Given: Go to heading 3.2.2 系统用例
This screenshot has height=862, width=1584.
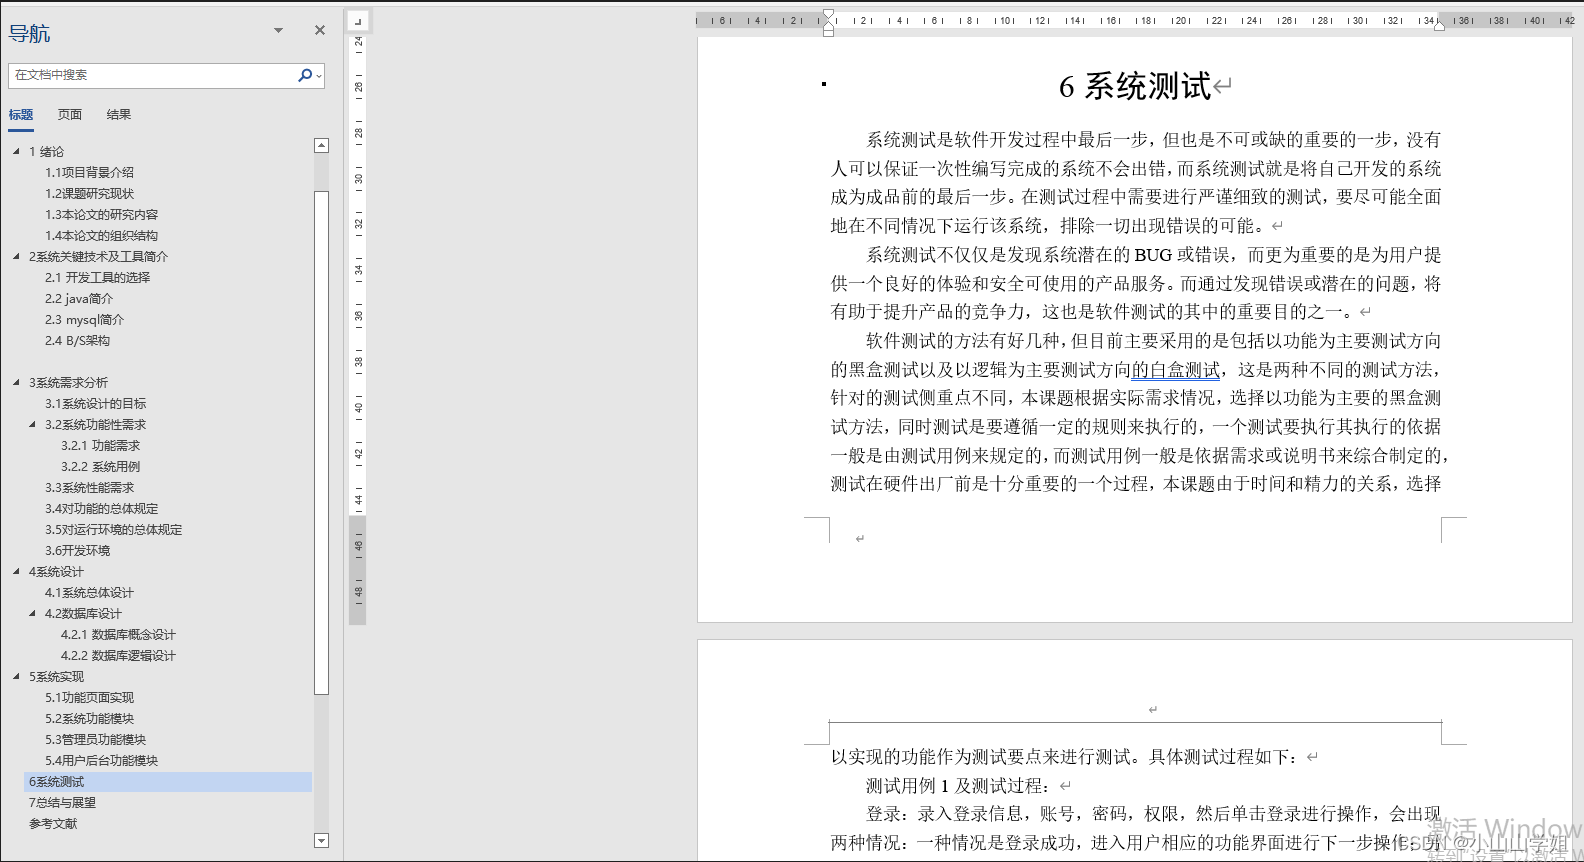Looking at the screenshot, I should [x=100, y=467].
